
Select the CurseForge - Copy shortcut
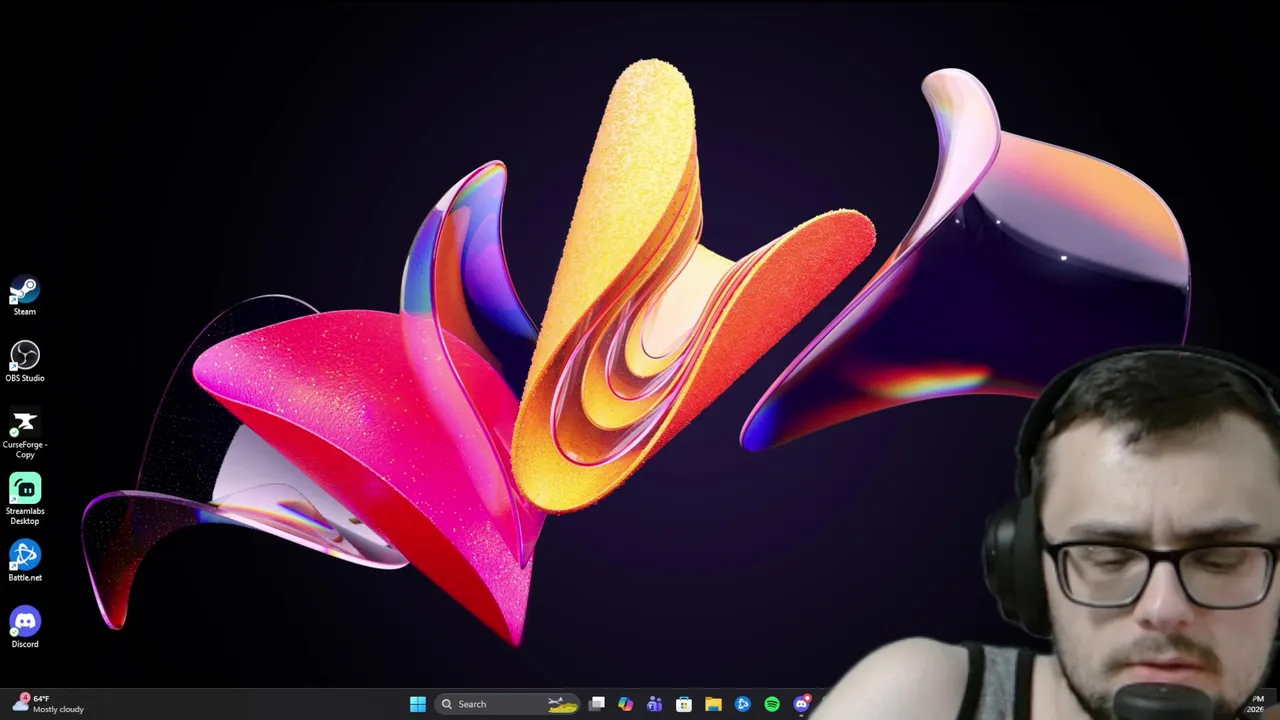[25, 434]
